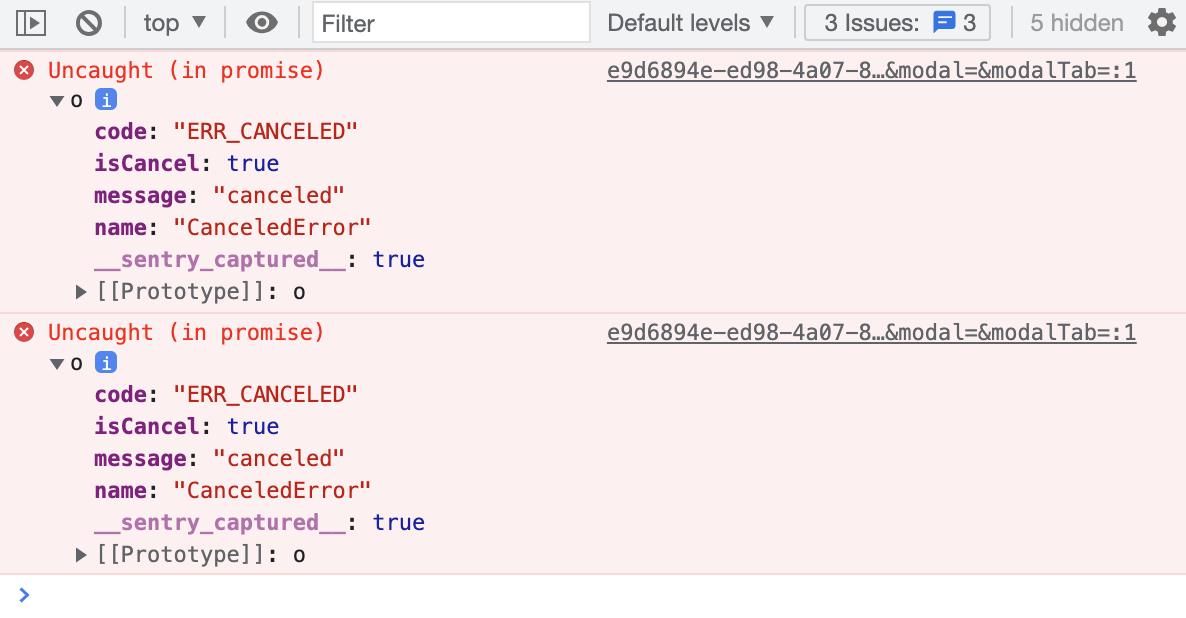
Task: Click the blue info badge on the second error object
Action: point(105,362)
